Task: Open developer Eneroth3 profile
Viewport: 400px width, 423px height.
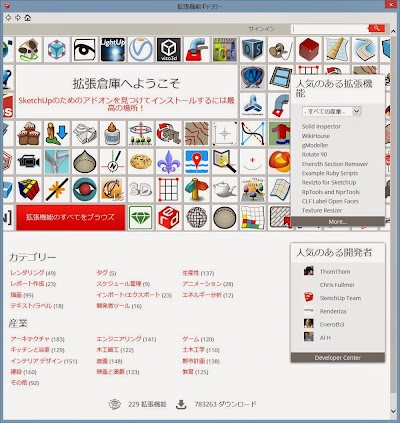Action: click(x=332, y=324)
